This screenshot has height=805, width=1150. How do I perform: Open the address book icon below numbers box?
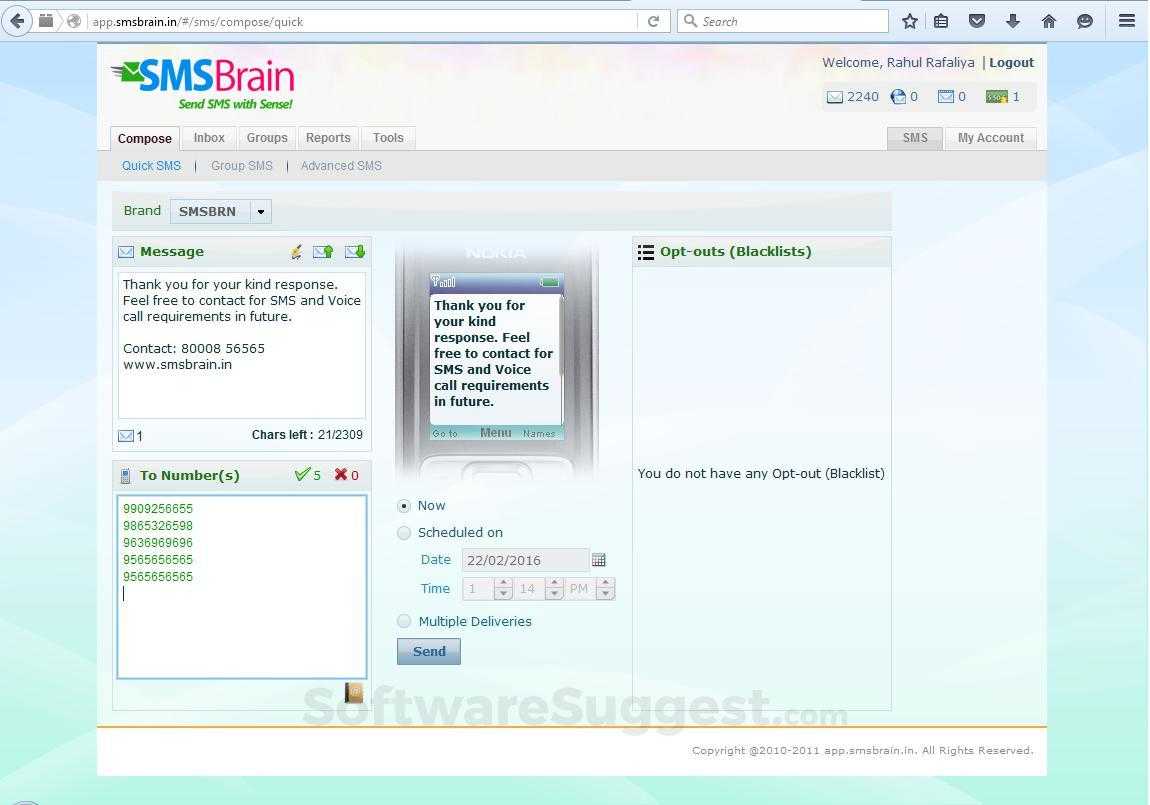(354, 692)
